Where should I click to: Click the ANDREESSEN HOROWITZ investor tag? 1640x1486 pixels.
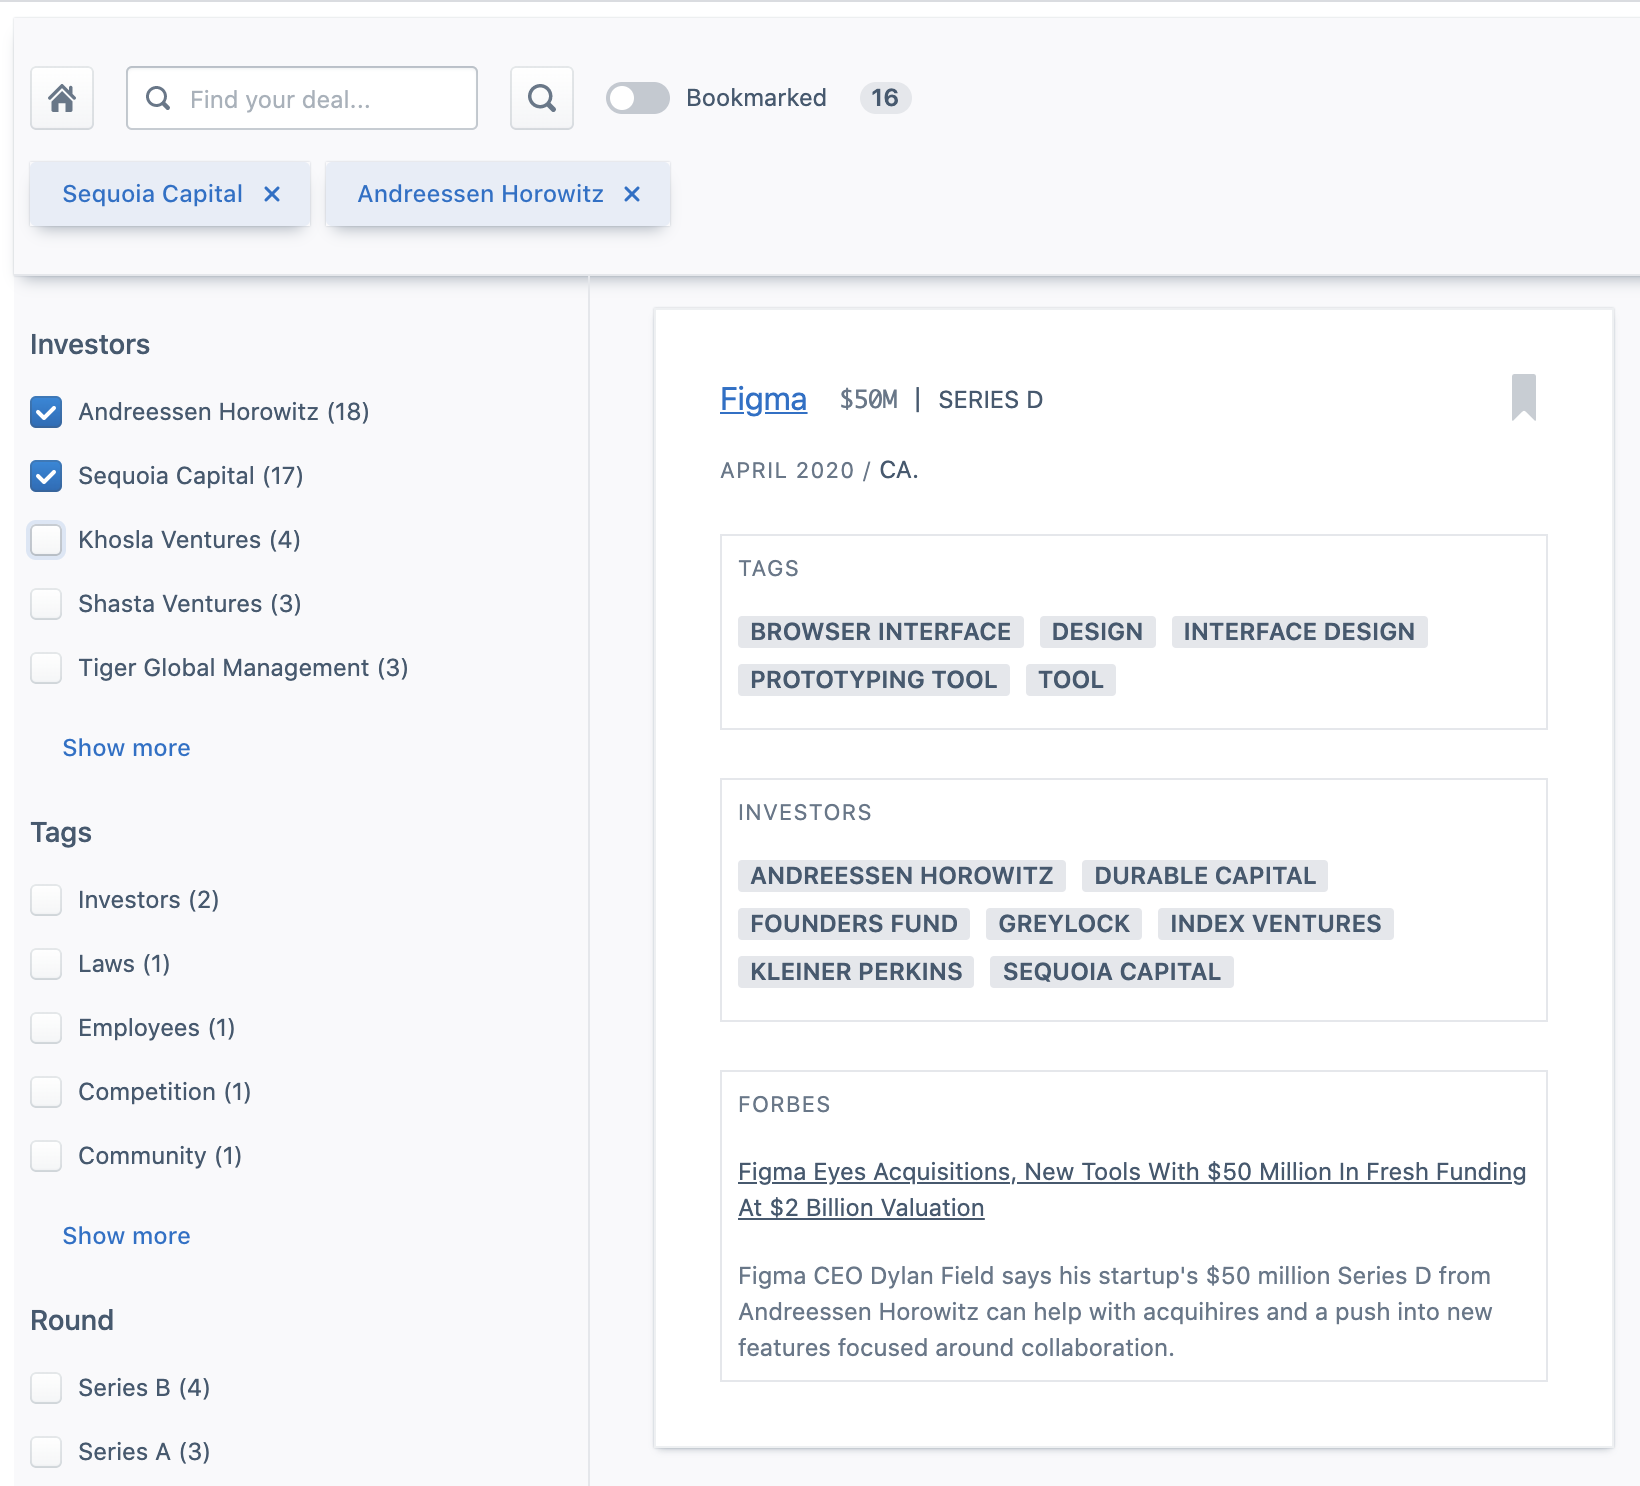[x=901, y=876]
